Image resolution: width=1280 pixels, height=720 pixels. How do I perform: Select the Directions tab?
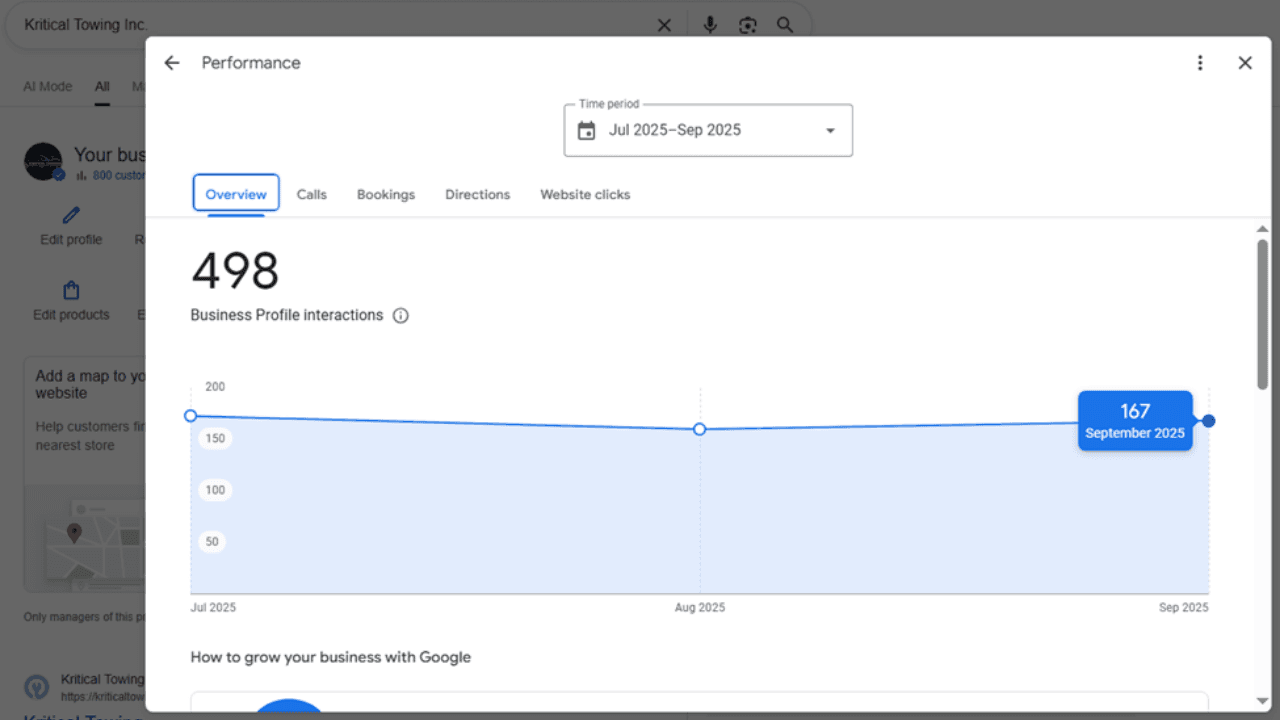478,194
